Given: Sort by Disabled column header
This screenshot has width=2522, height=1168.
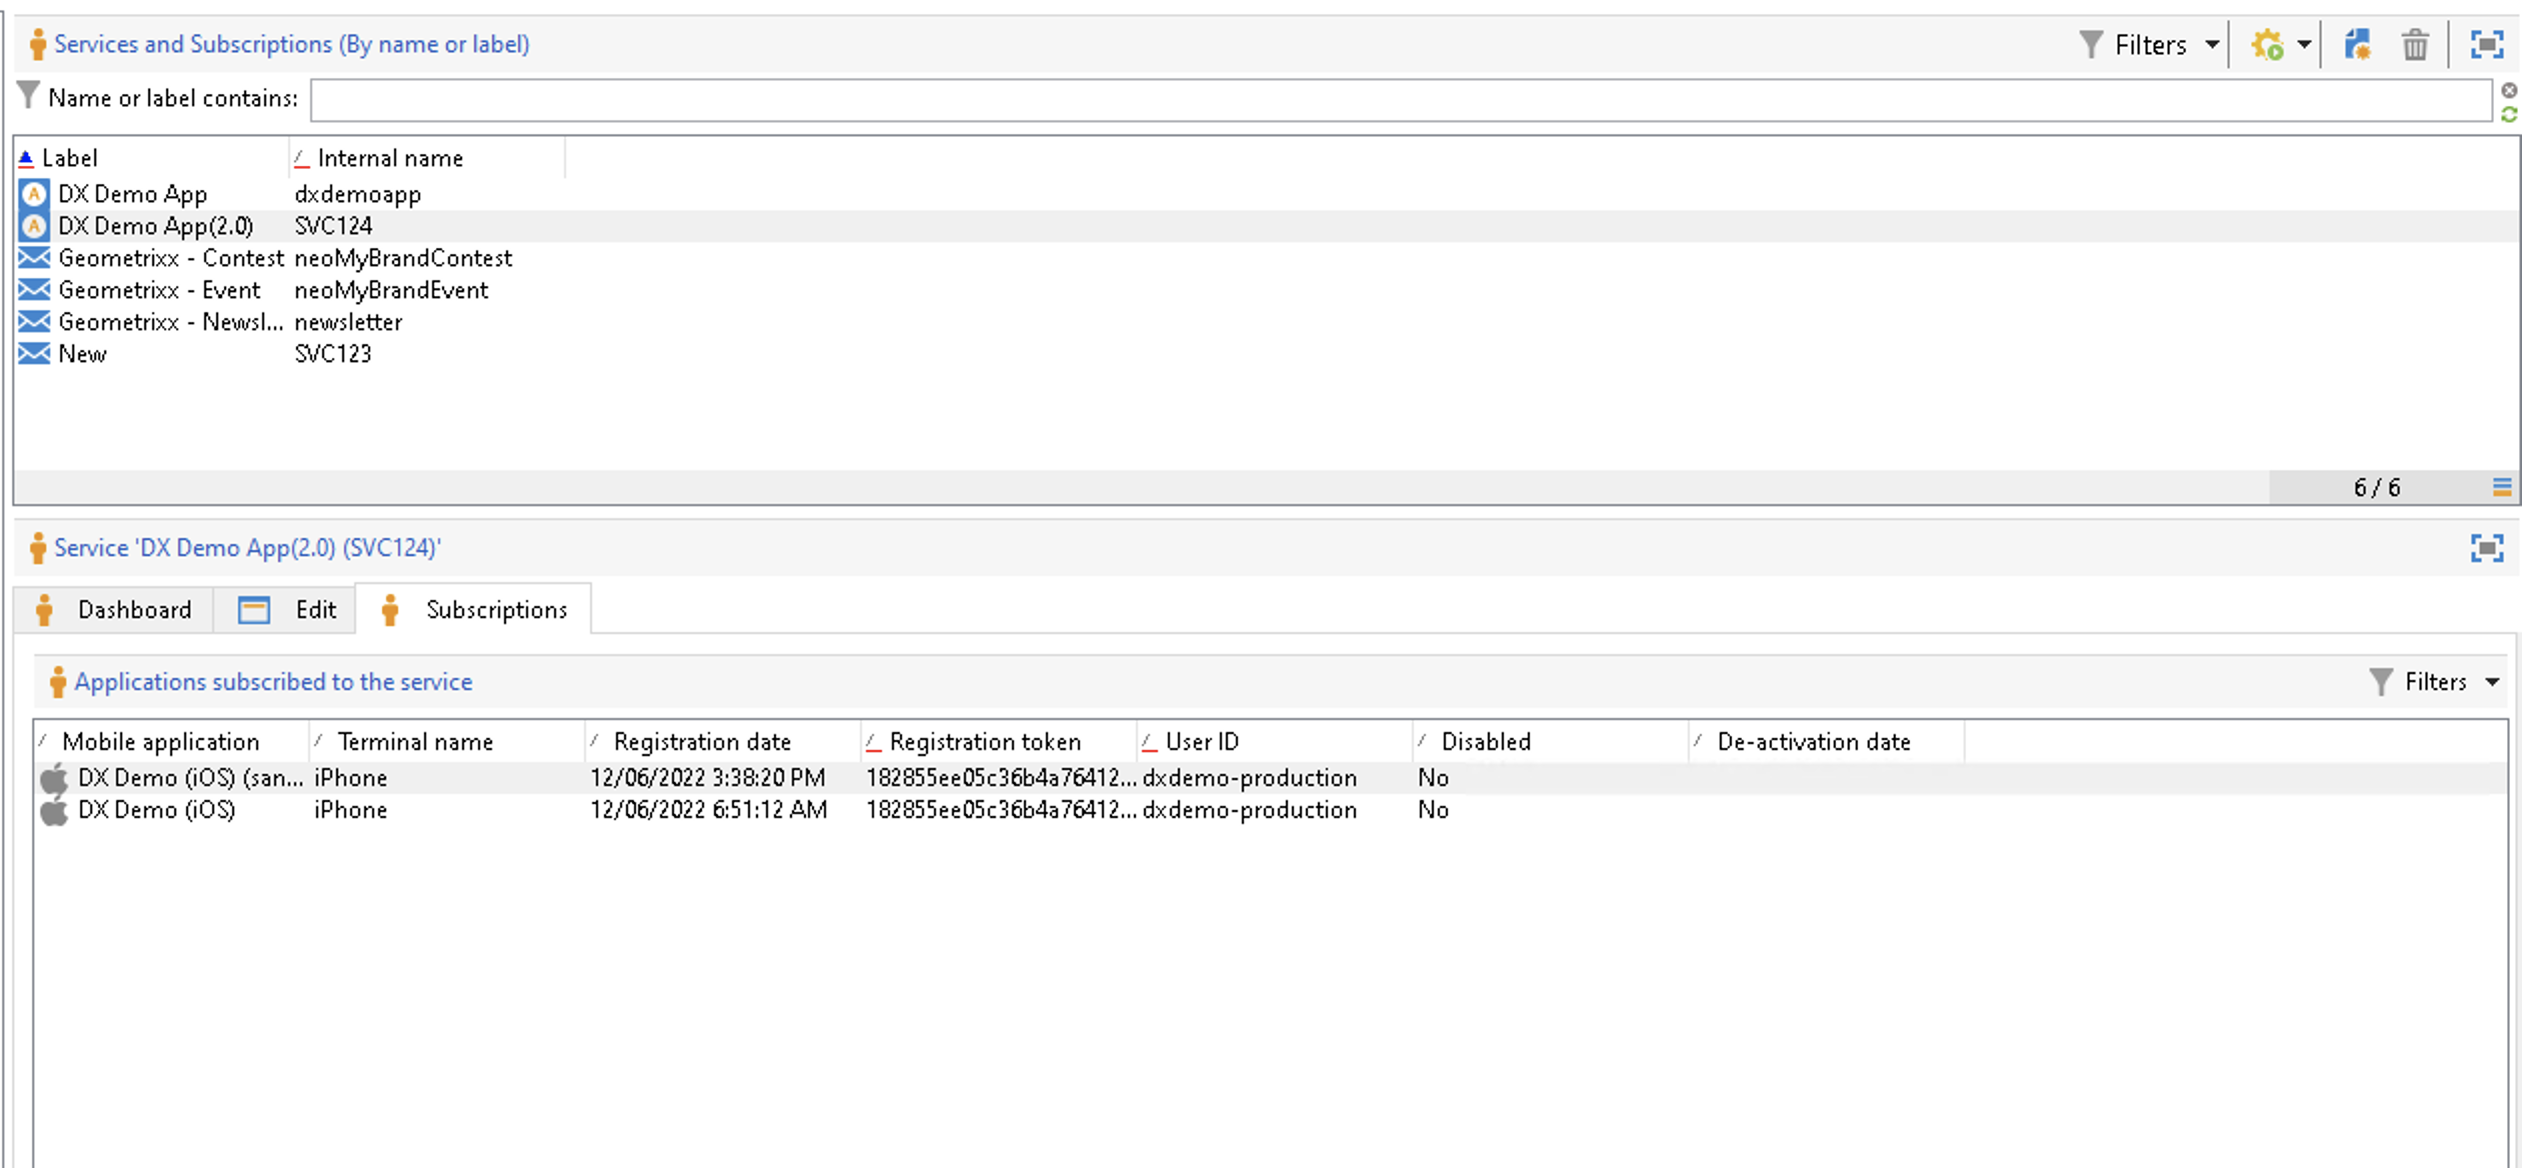Looking at the screenshot, I should click(x=1551, y=742).
